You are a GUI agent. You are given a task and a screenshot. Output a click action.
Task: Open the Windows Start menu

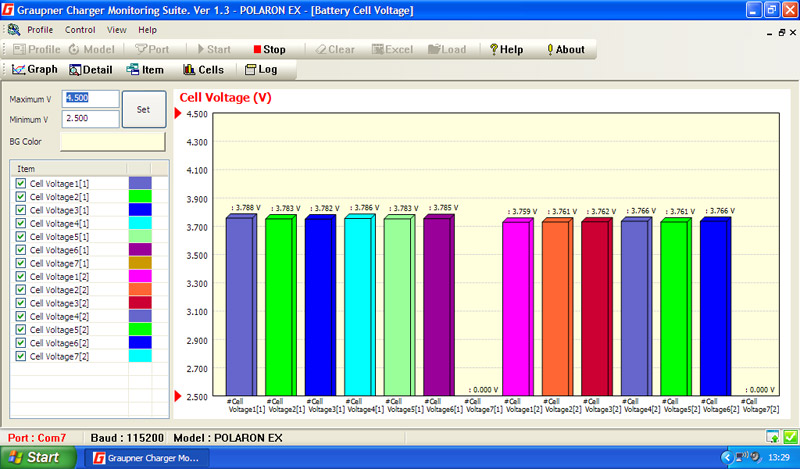point(38,457)
